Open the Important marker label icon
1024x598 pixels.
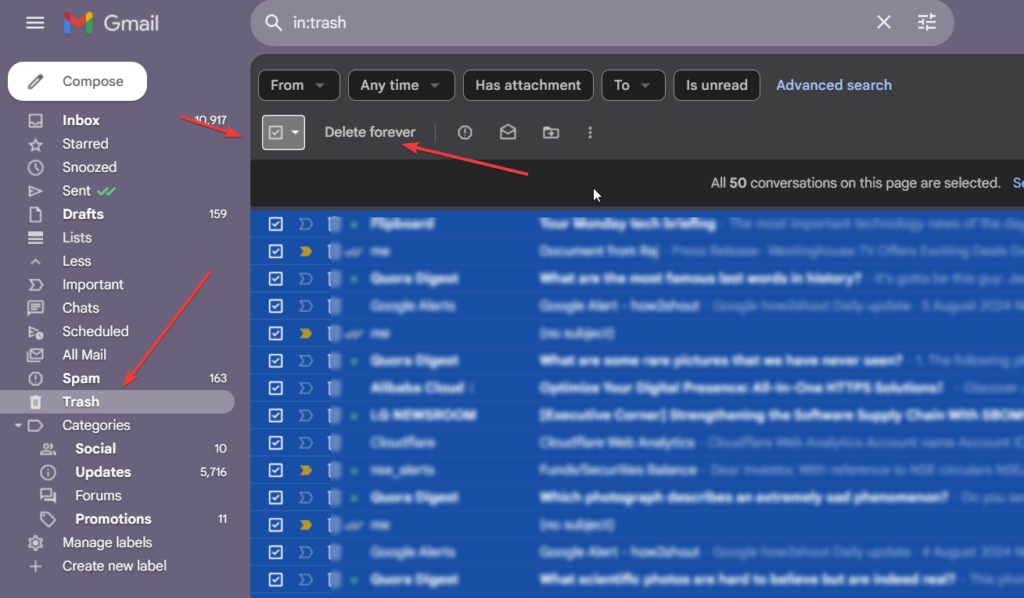[35, 285]
